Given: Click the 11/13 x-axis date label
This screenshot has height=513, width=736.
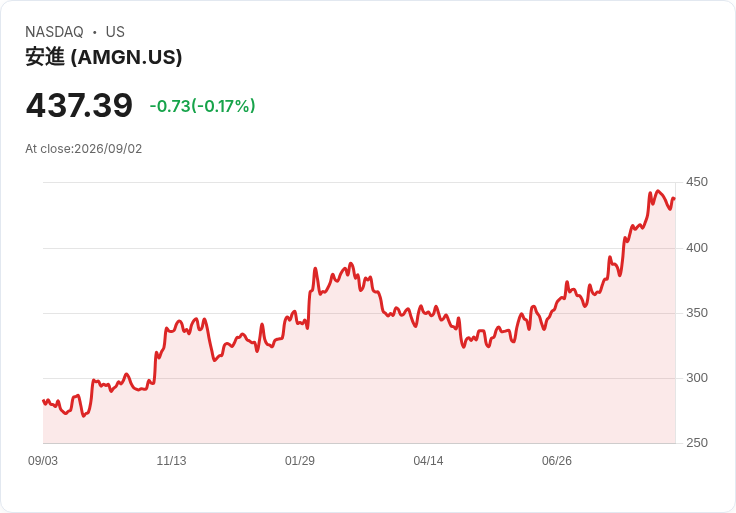Looking at the screenshot, I should (x=171, y=461).
